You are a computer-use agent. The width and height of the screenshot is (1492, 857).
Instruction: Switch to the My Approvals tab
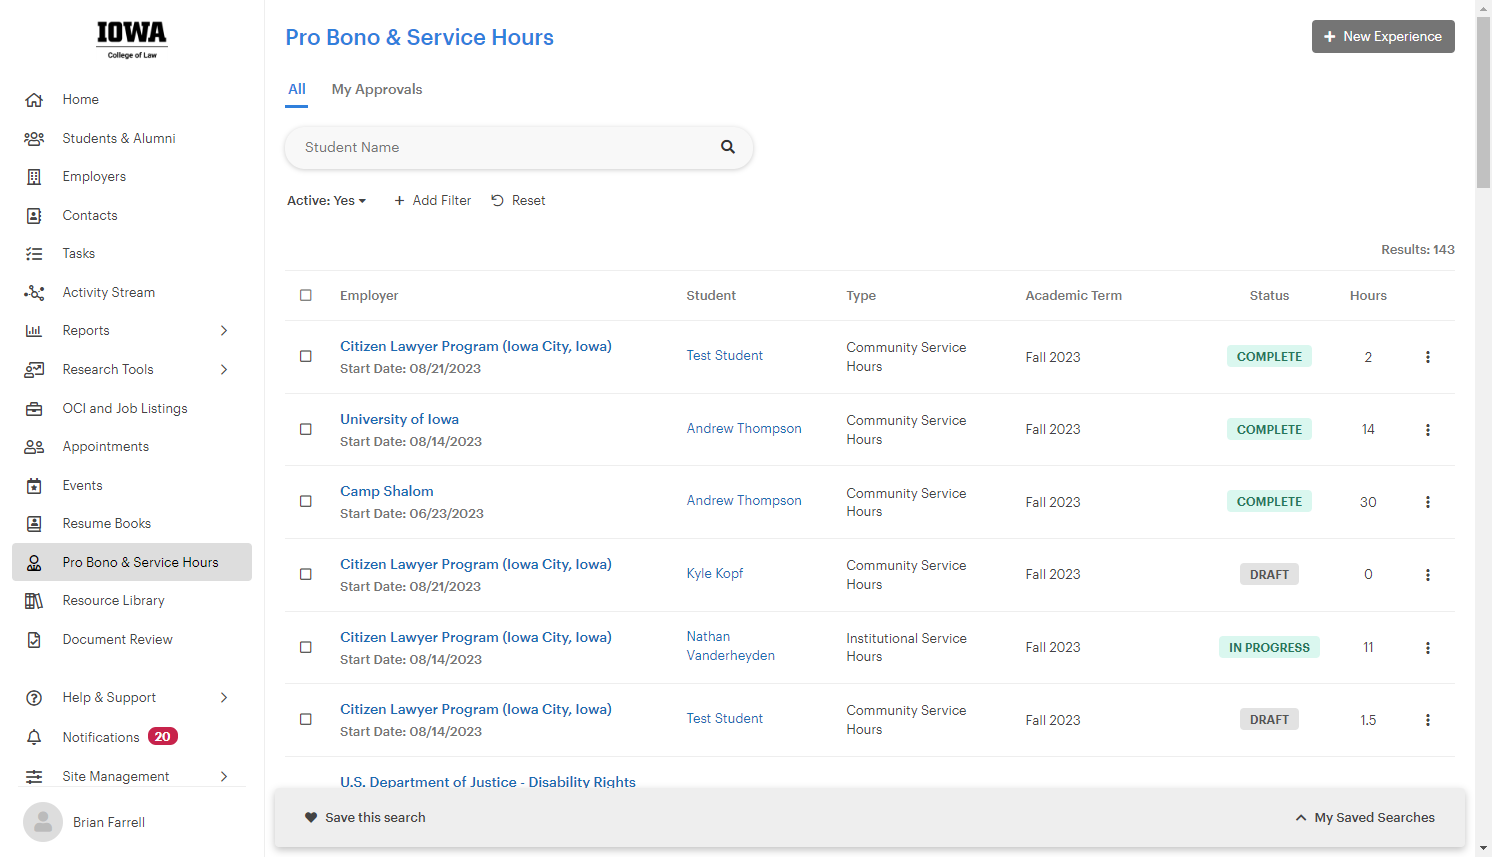[x=377, y=90]
